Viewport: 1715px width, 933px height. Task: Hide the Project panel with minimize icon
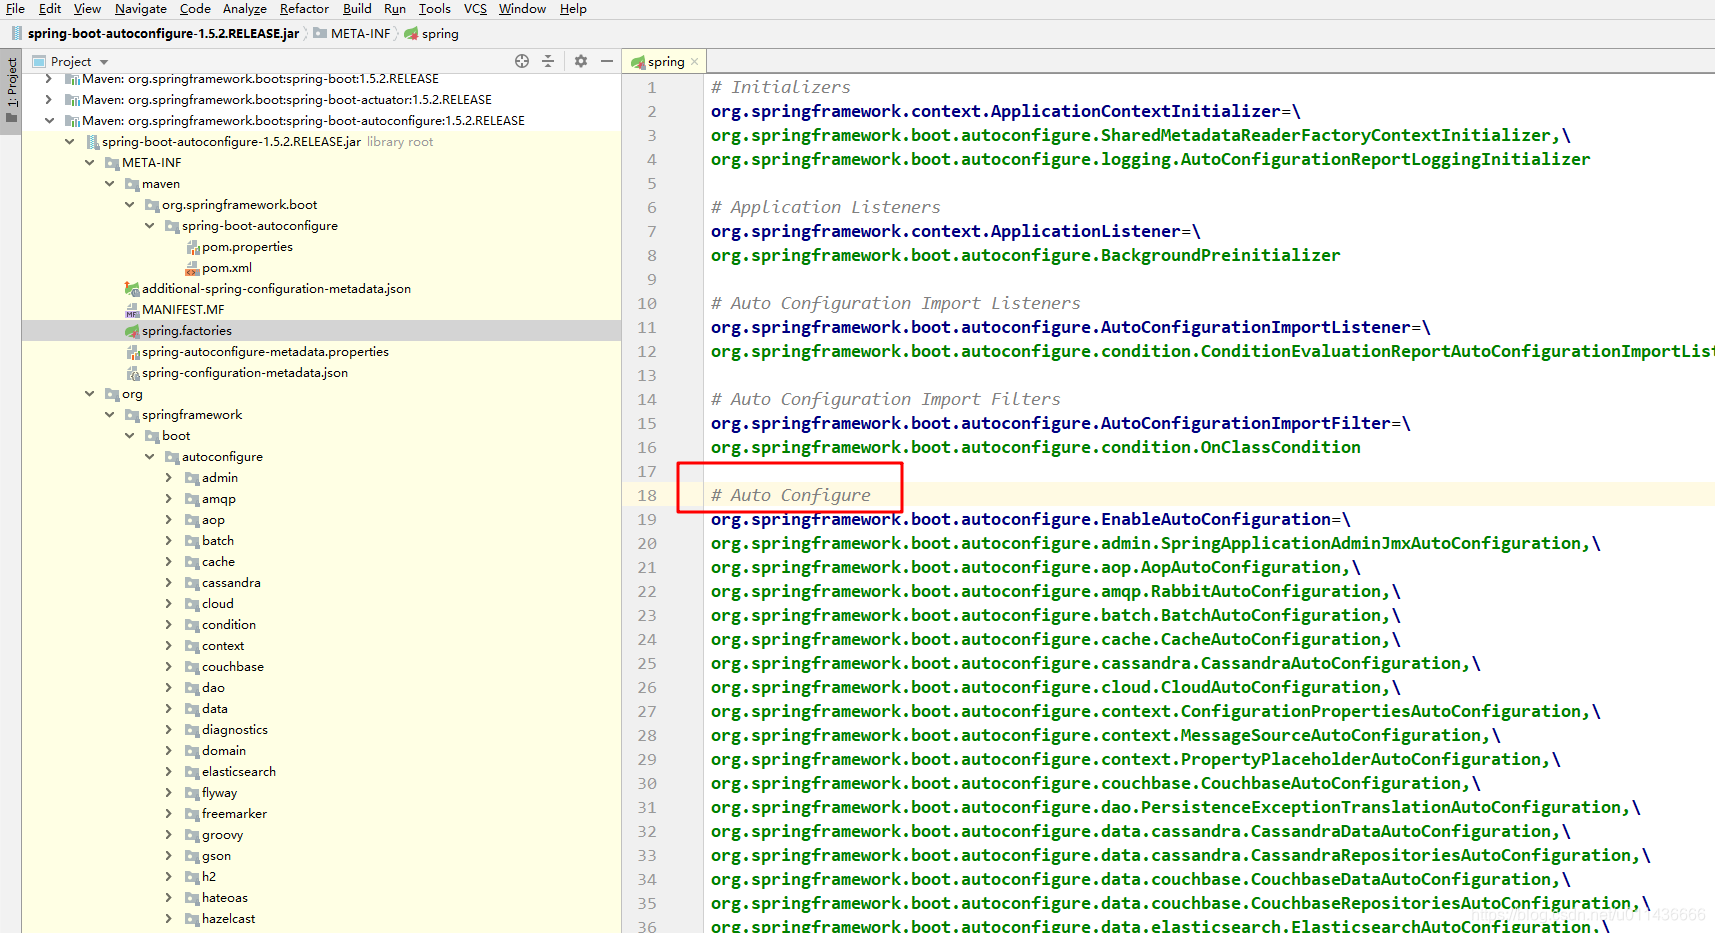pyautogui.click(x=606, y=61)
